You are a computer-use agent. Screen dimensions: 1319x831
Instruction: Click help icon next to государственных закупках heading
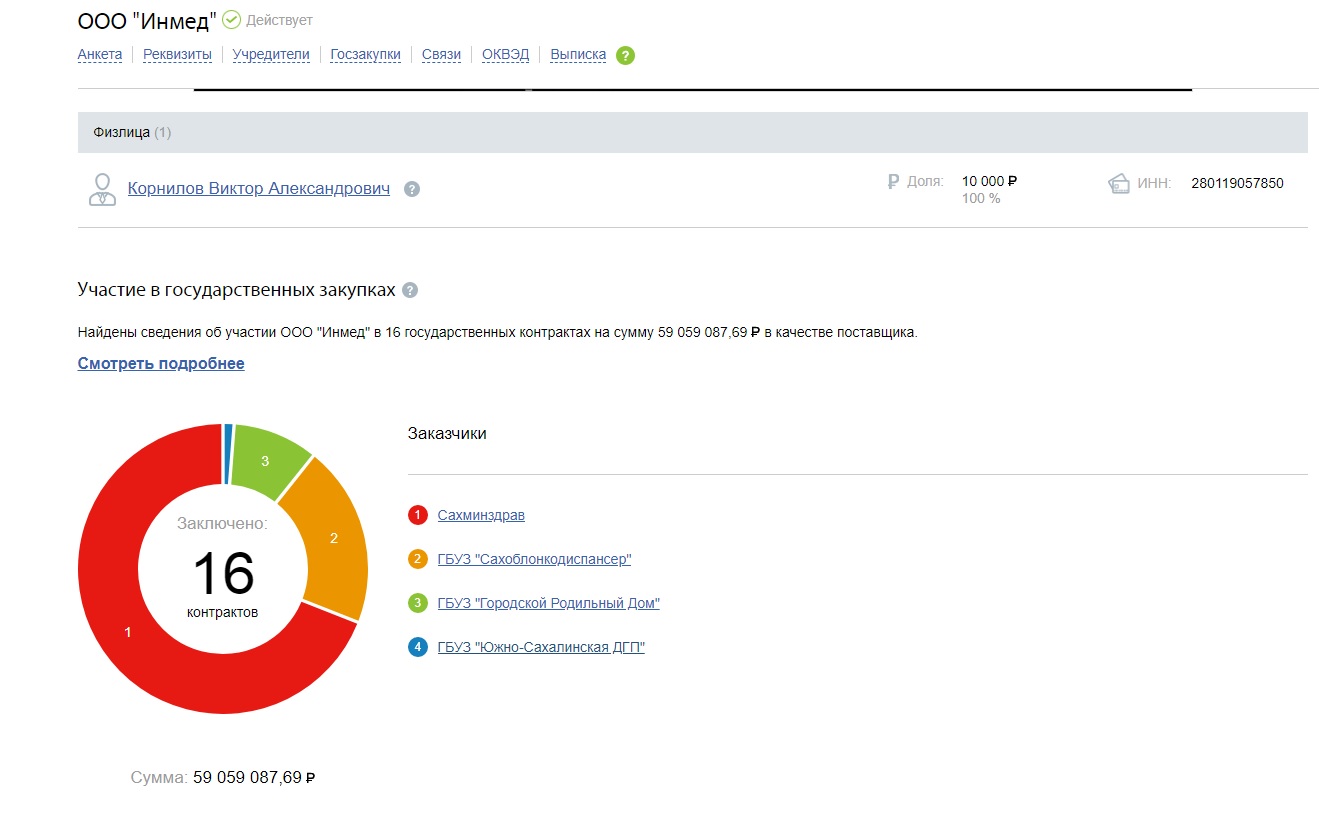(x=410, y=290)
